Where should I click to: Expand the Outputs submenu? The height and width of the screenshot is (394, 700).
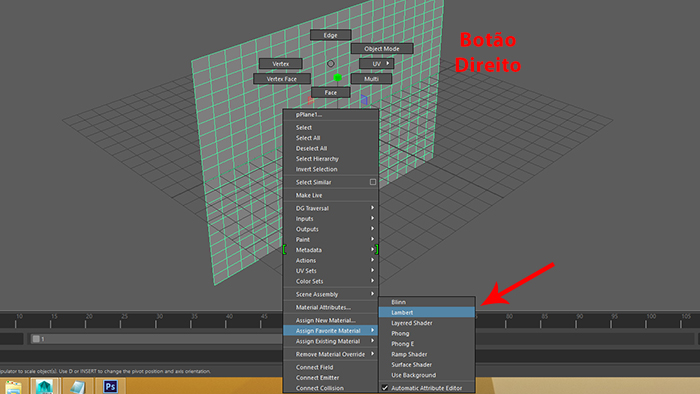[331, 229]
